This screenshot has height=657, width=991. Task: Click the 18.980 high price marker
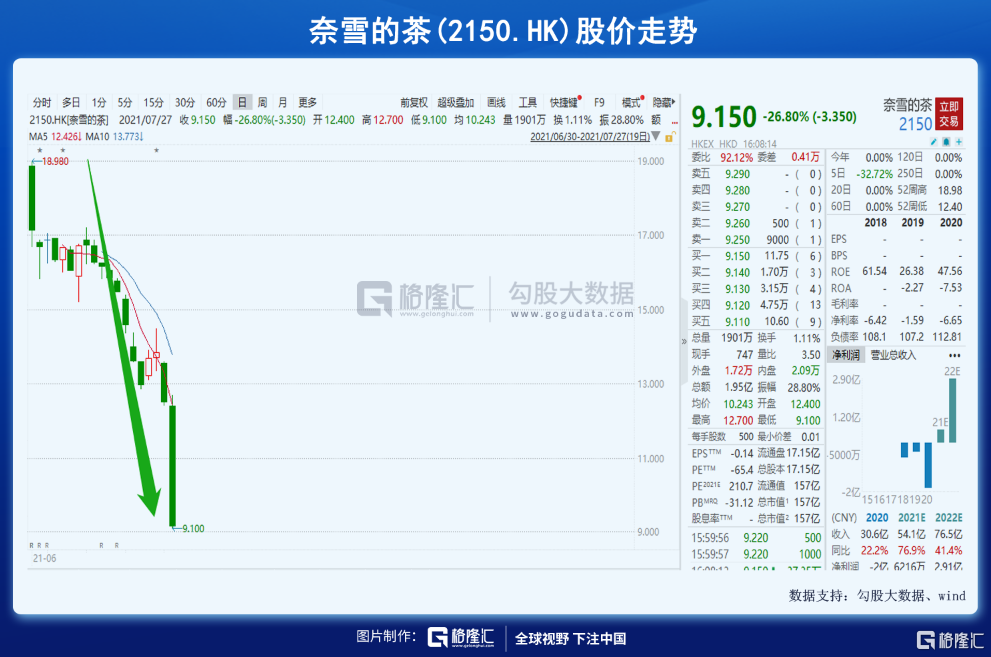click(x=55, y=161)
